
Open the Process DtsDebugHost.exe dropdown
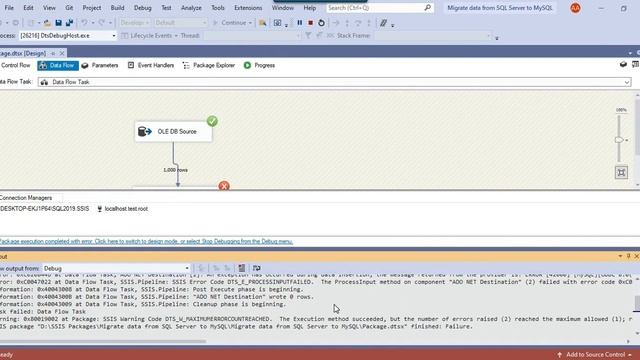coord(68,36)
